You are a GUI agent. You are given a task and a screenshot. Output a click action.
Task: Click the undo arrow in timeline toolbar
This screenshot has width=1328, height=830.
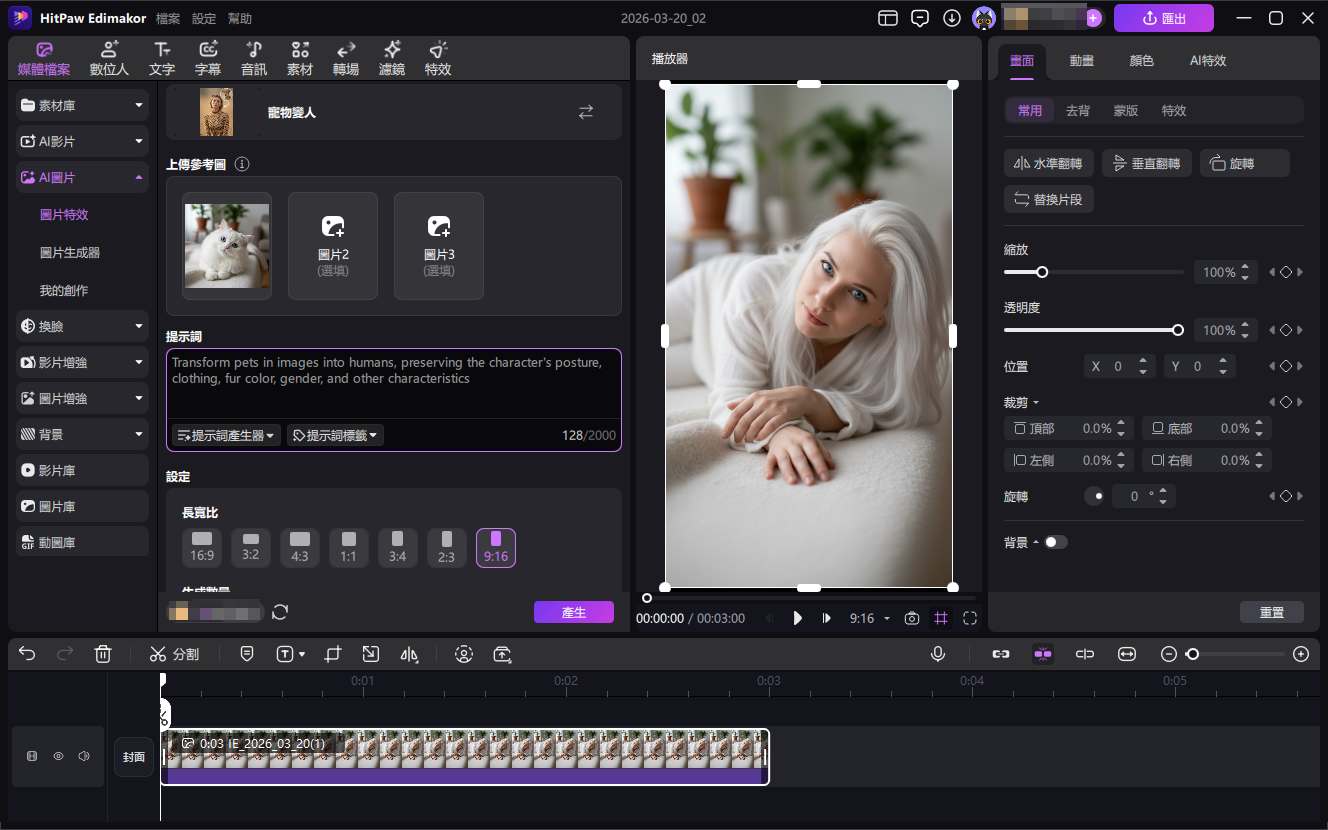coord(27,654)
